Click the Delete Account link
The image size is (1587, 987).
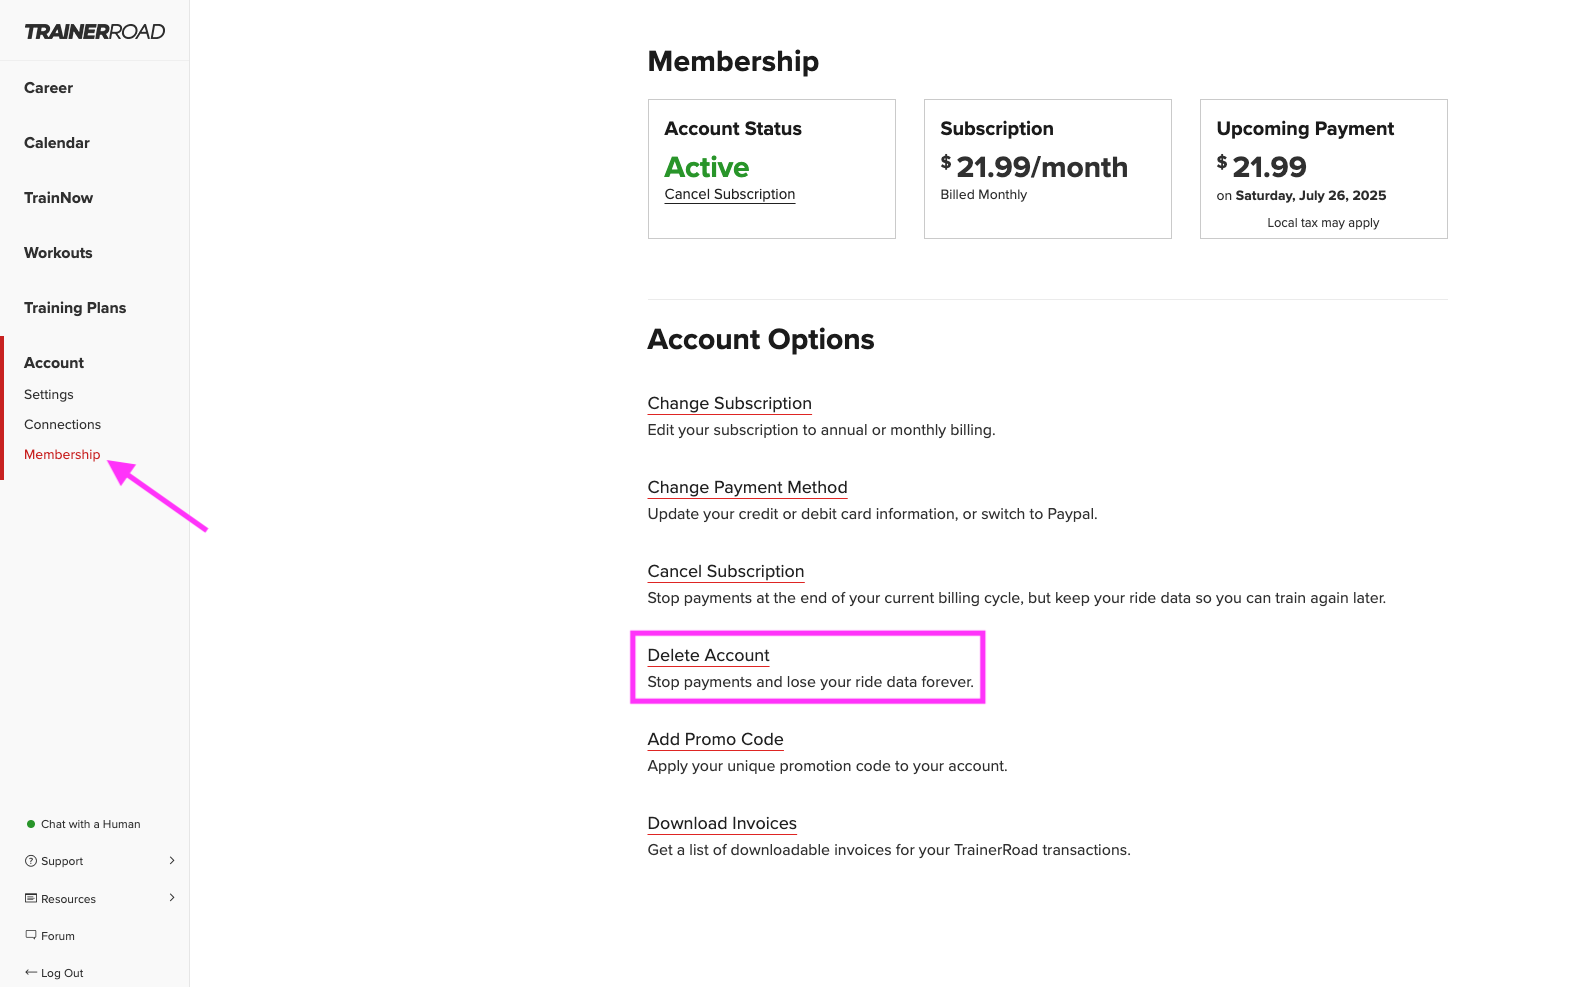[x=709, y=655]
